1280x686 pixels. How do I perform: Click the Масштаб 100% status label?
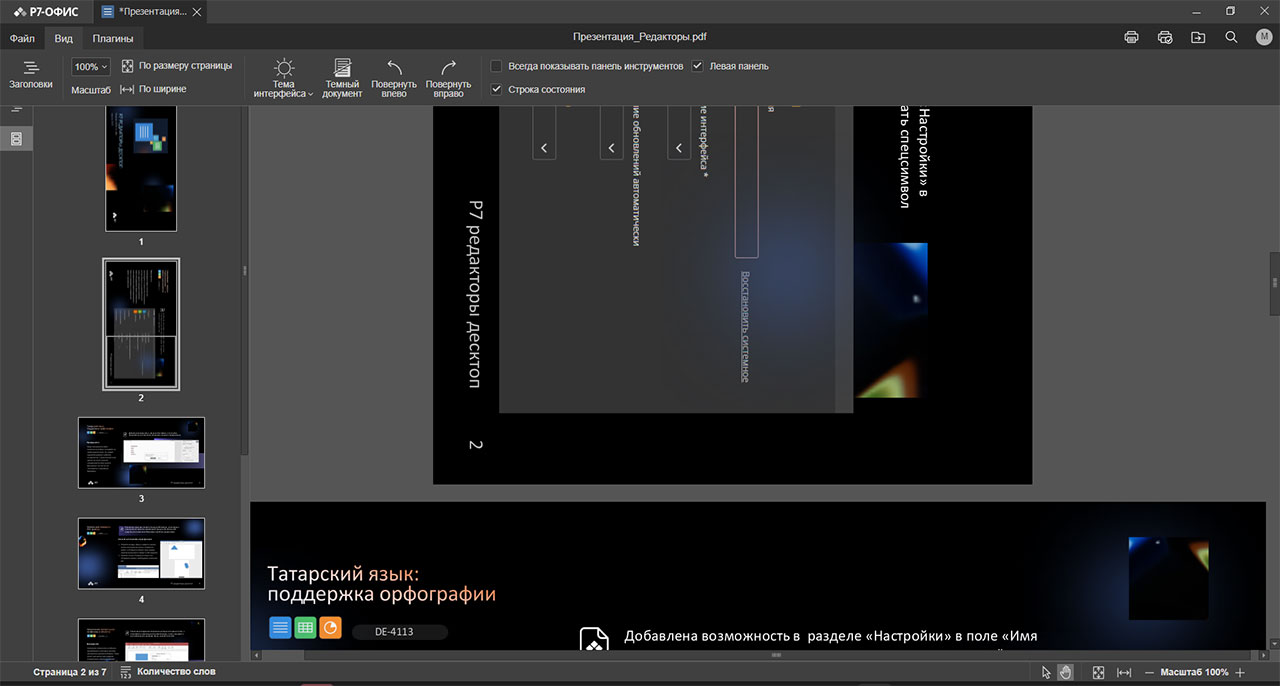1194,672
